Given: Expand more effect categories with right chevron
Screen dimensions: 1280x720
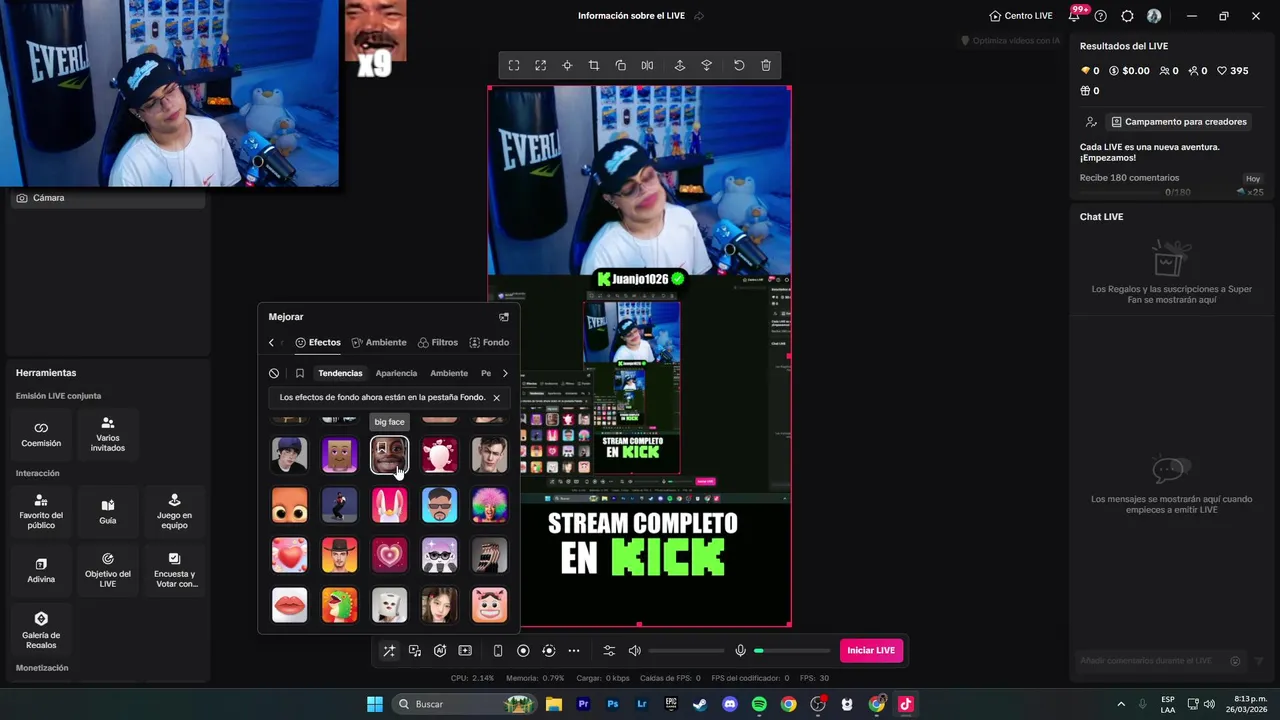Looking at the screenshot, I should tap(505, 373).
